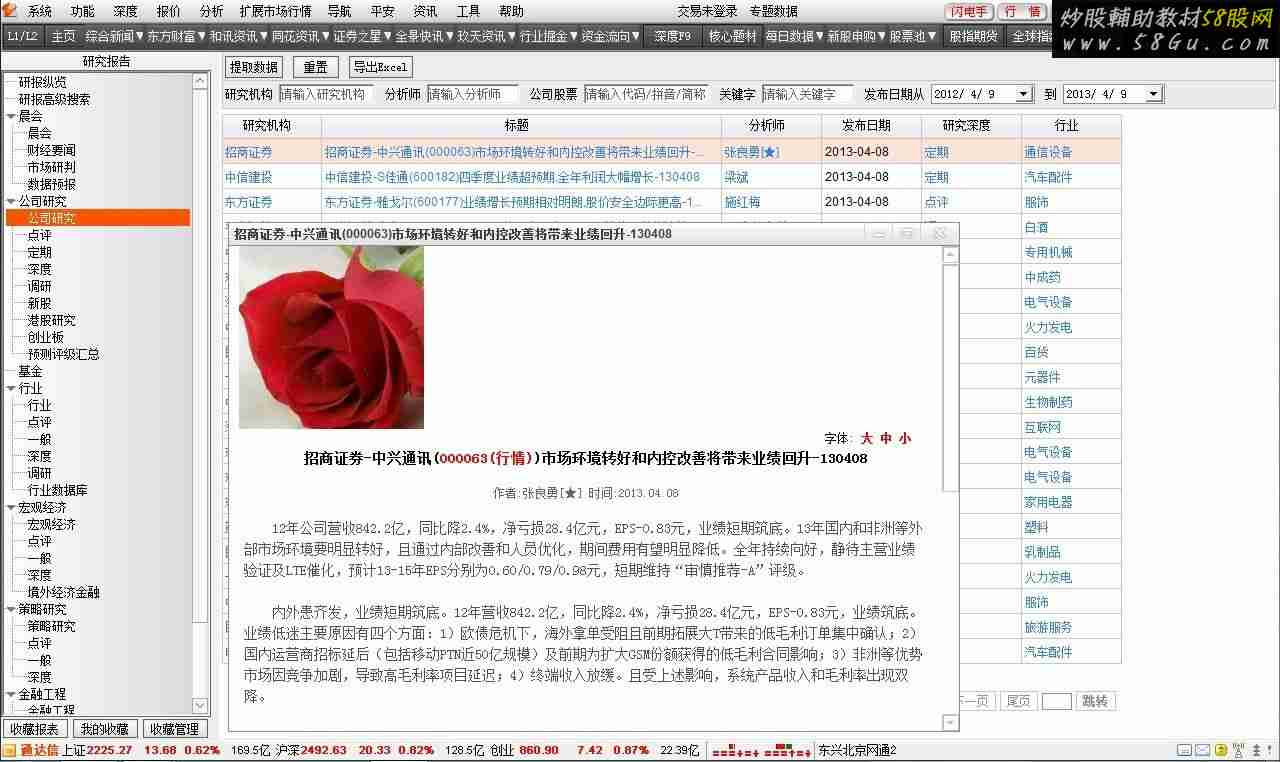Open the 中信建投 S佳通 report title link
This screenshot has width=1280, height=762.
(x=512, y=177)
